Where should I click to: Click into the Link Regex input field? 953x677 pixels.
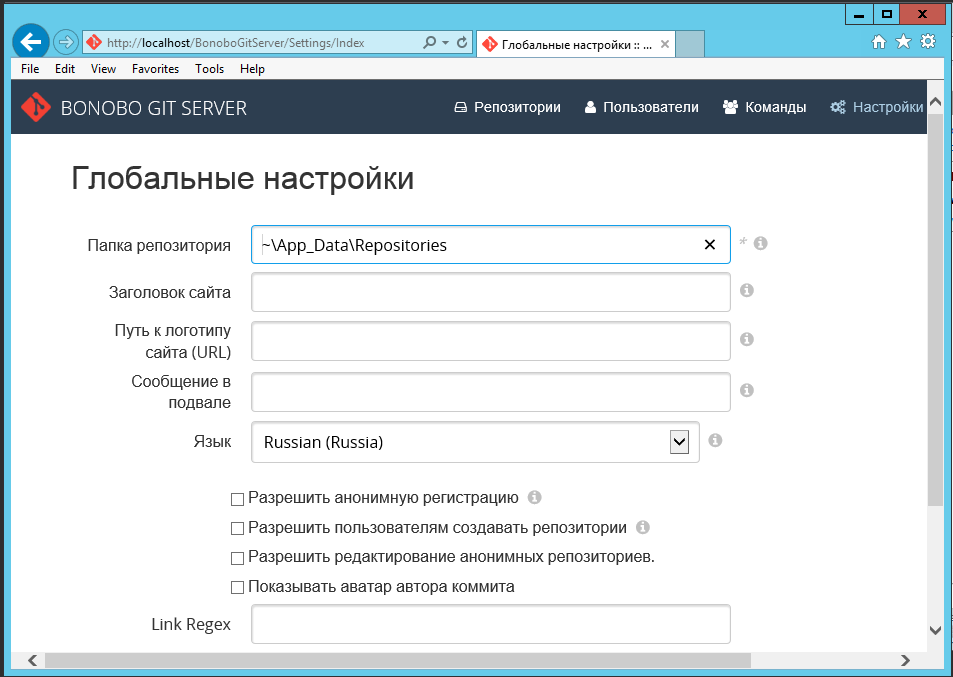tap(490, 625)
